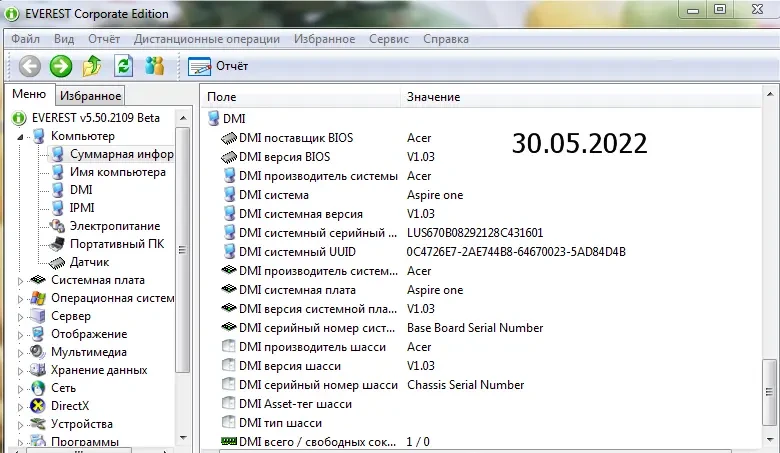The image size is (780, 453).
Task: Click the Отображение monitor icon
Action: 38,334
